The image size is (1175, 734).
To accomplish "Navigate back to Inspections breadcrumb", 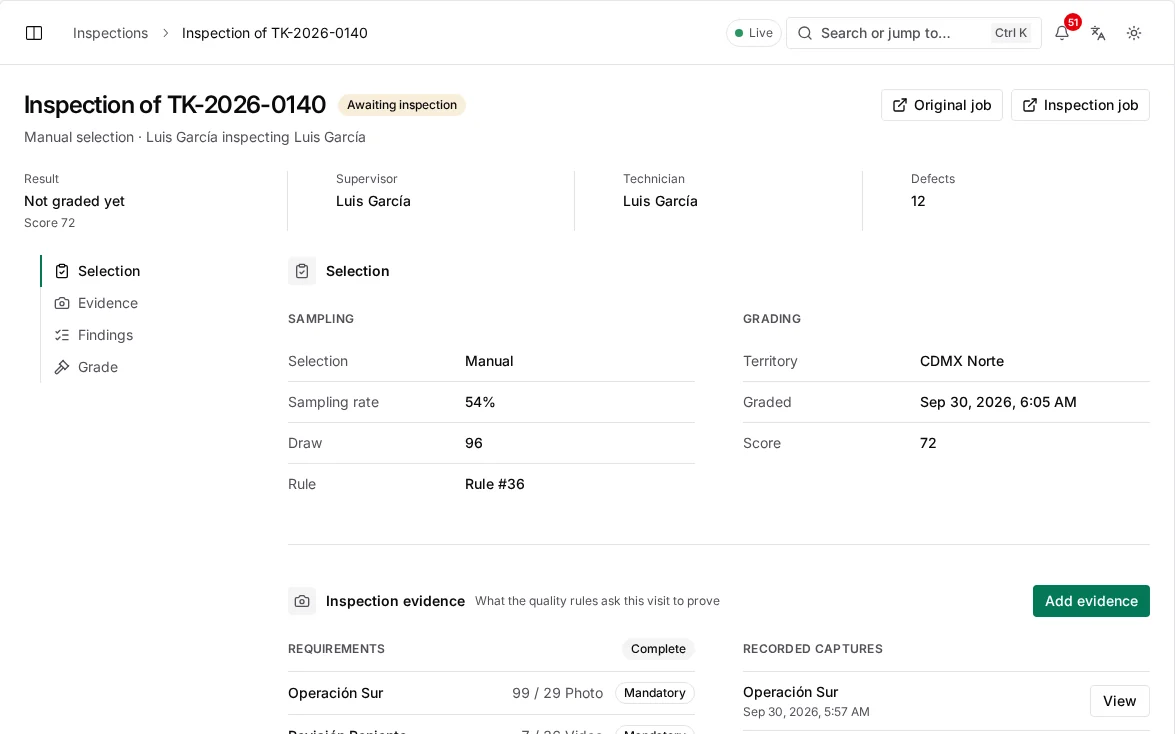I will 110,33.
